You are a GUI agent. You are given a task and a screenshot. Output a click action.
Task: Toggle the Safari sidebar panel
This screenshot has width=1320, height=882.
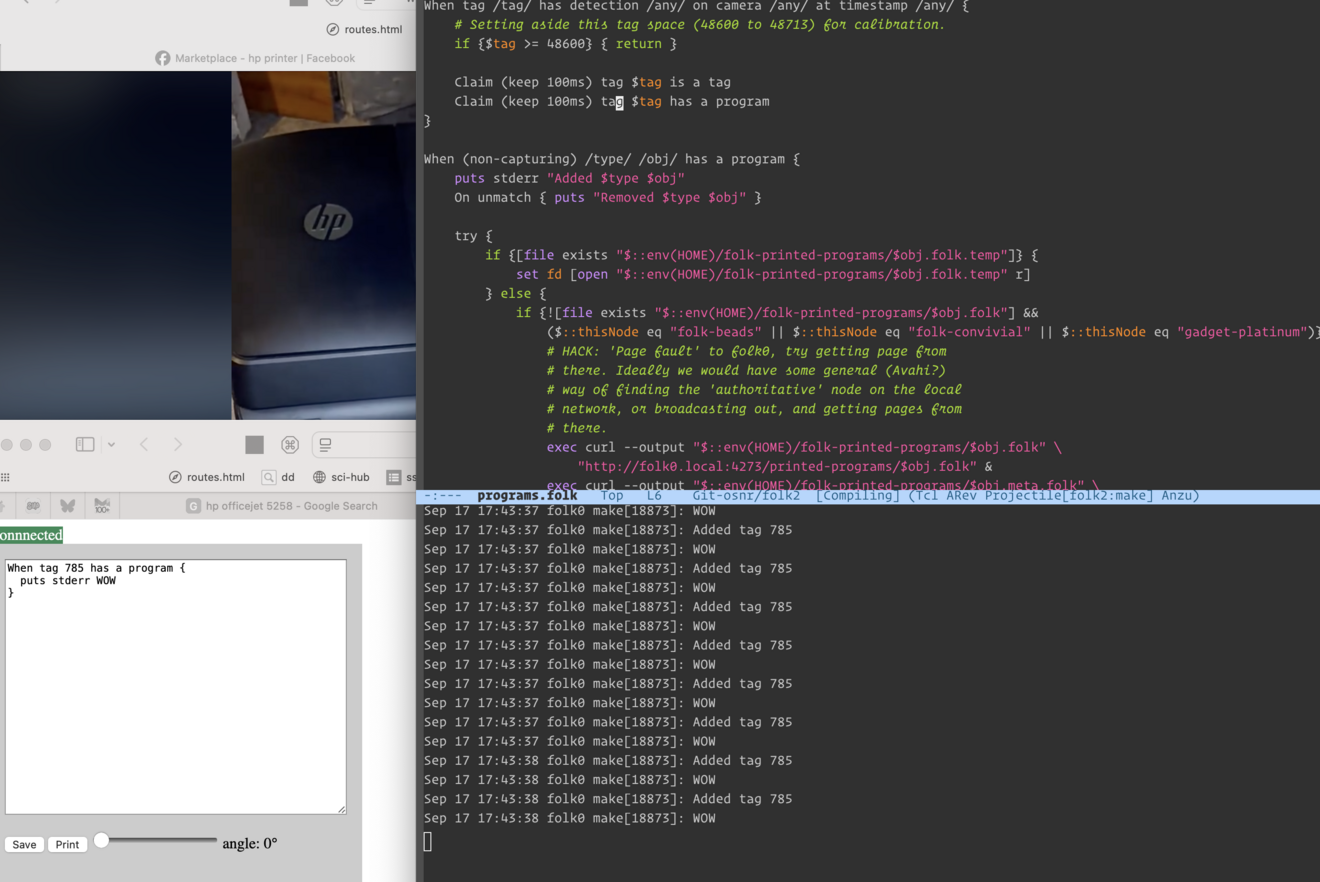pyautogui.click(x=85, y=444)
